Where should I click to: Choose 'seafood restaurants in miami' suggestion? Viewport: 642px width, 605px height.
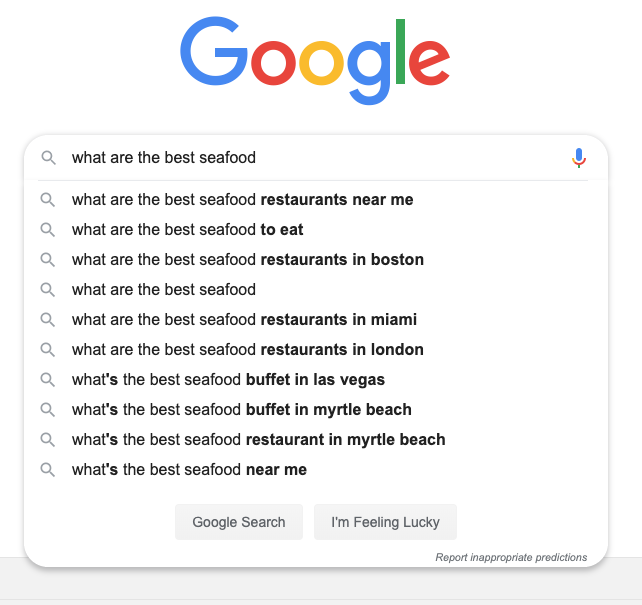point(315,319)
